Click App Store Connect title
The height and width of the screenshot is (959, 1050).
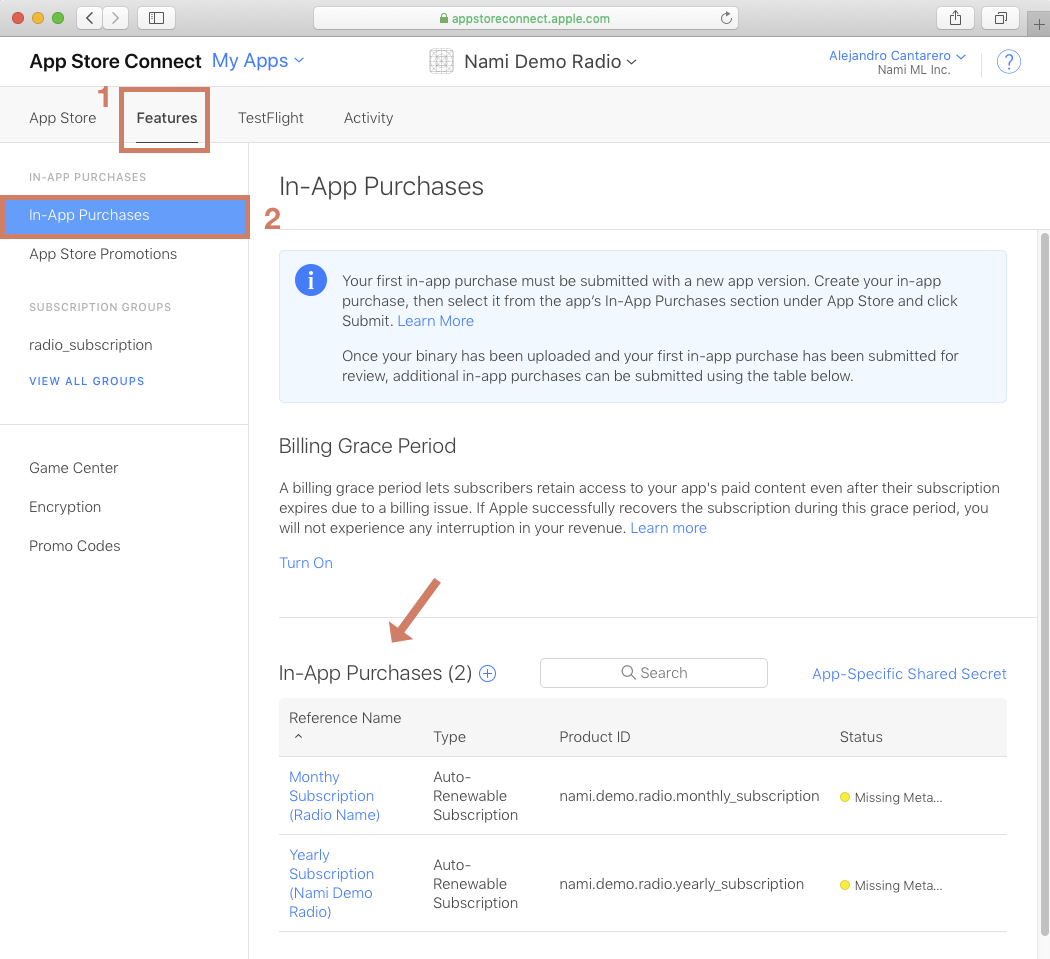coord(115,61)
